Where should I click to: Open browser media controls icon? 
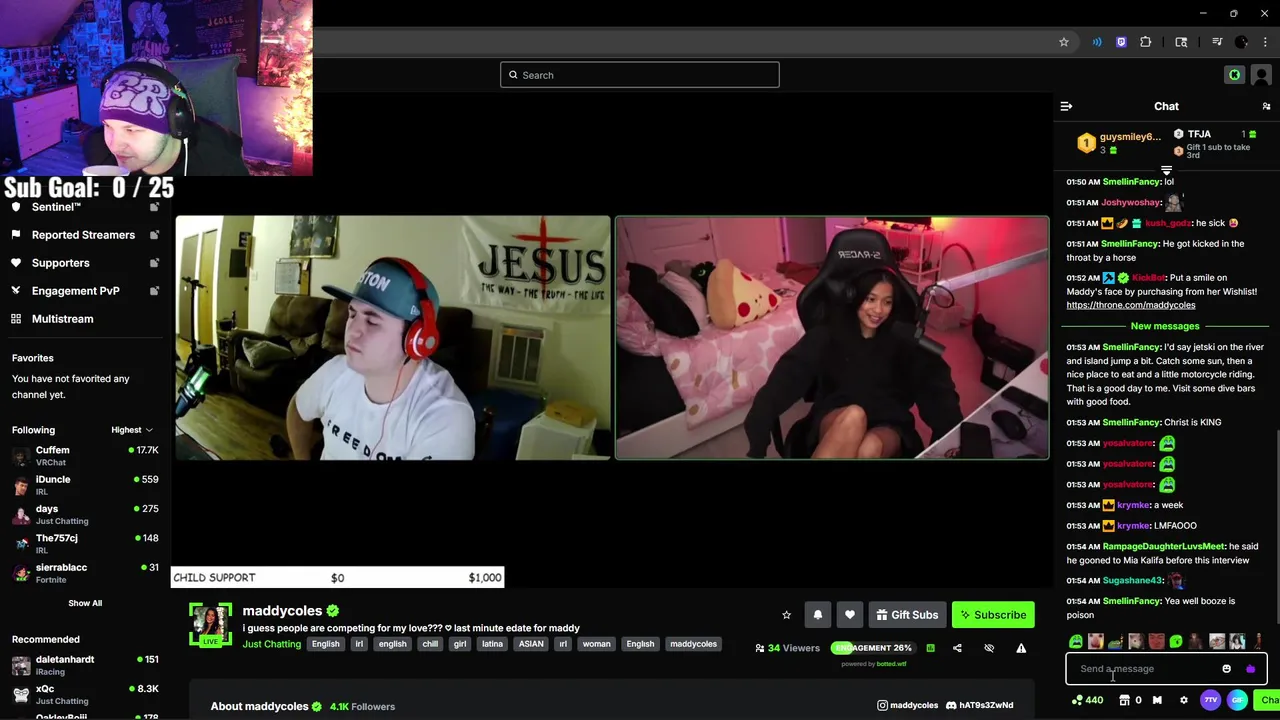pyautogui.click(x=1217, y=42)
